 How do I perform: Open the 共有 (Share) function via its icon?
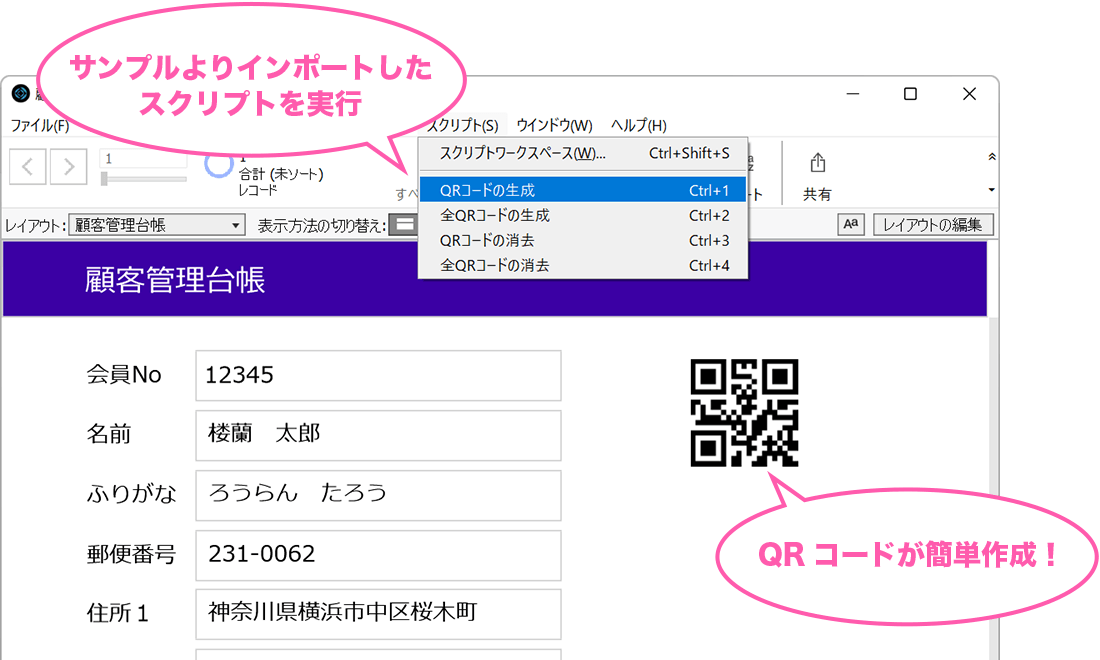817,162
